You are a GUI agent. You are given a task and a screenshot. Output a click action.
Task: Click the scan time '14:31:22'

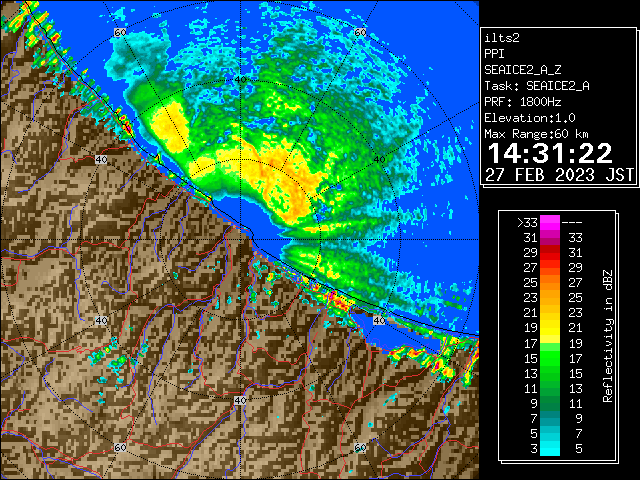550,153
